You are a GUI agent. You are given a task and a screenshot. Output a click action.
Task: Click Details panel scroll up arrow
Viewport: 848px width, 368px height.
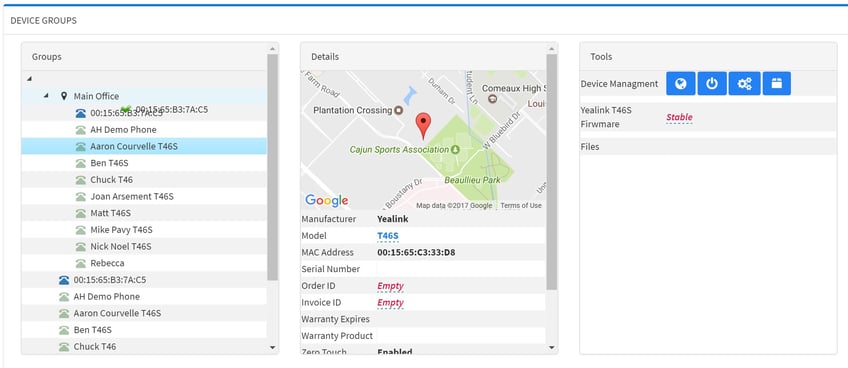552,49
